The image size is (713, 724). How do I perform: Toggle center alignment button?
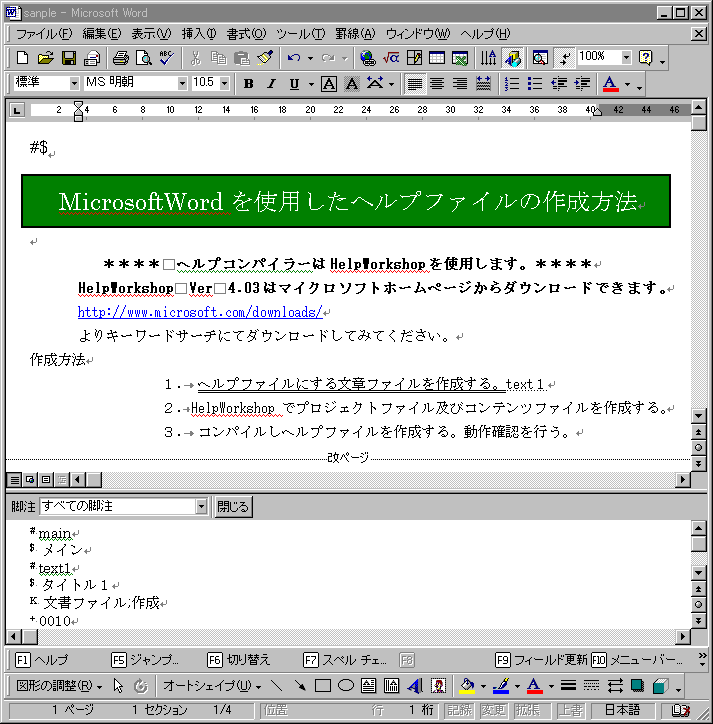tap(437, 84)
